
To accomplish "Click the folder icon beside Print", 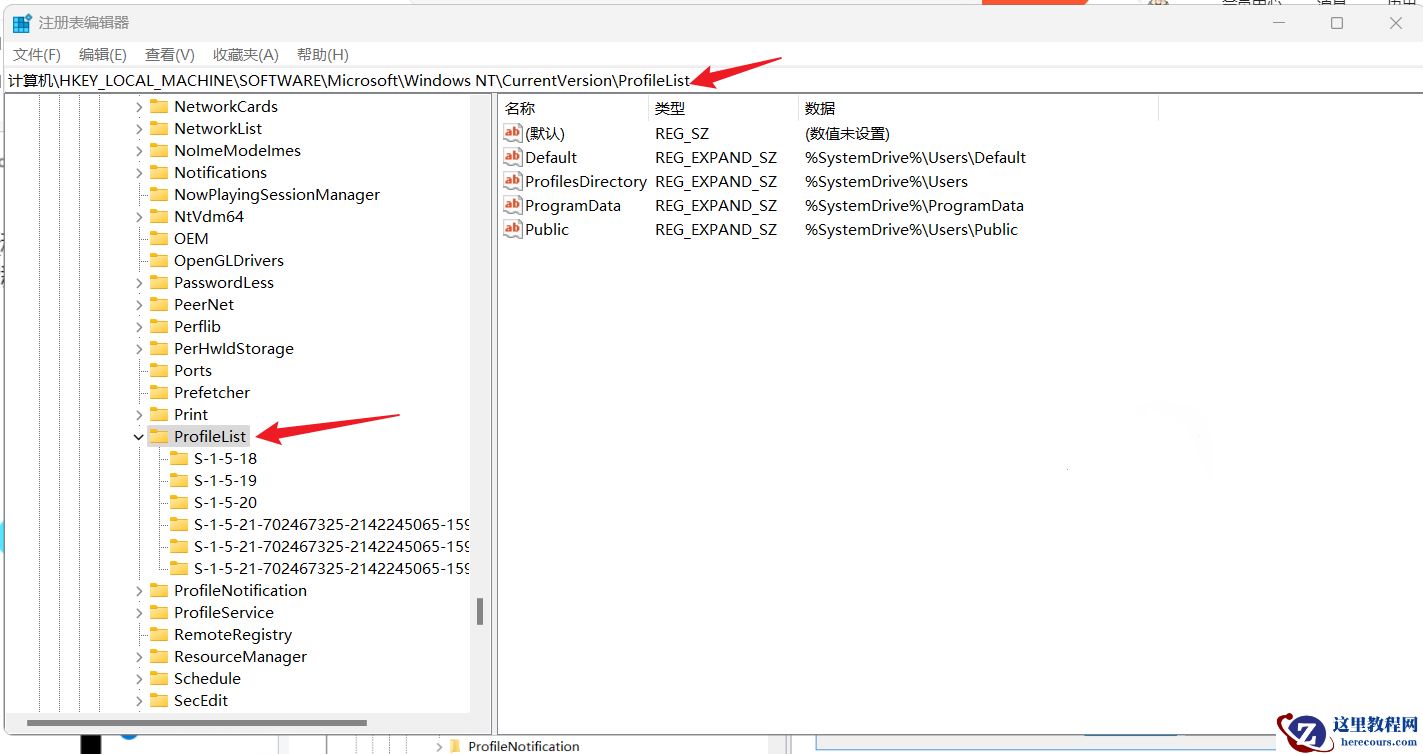I will pos(158,414).
